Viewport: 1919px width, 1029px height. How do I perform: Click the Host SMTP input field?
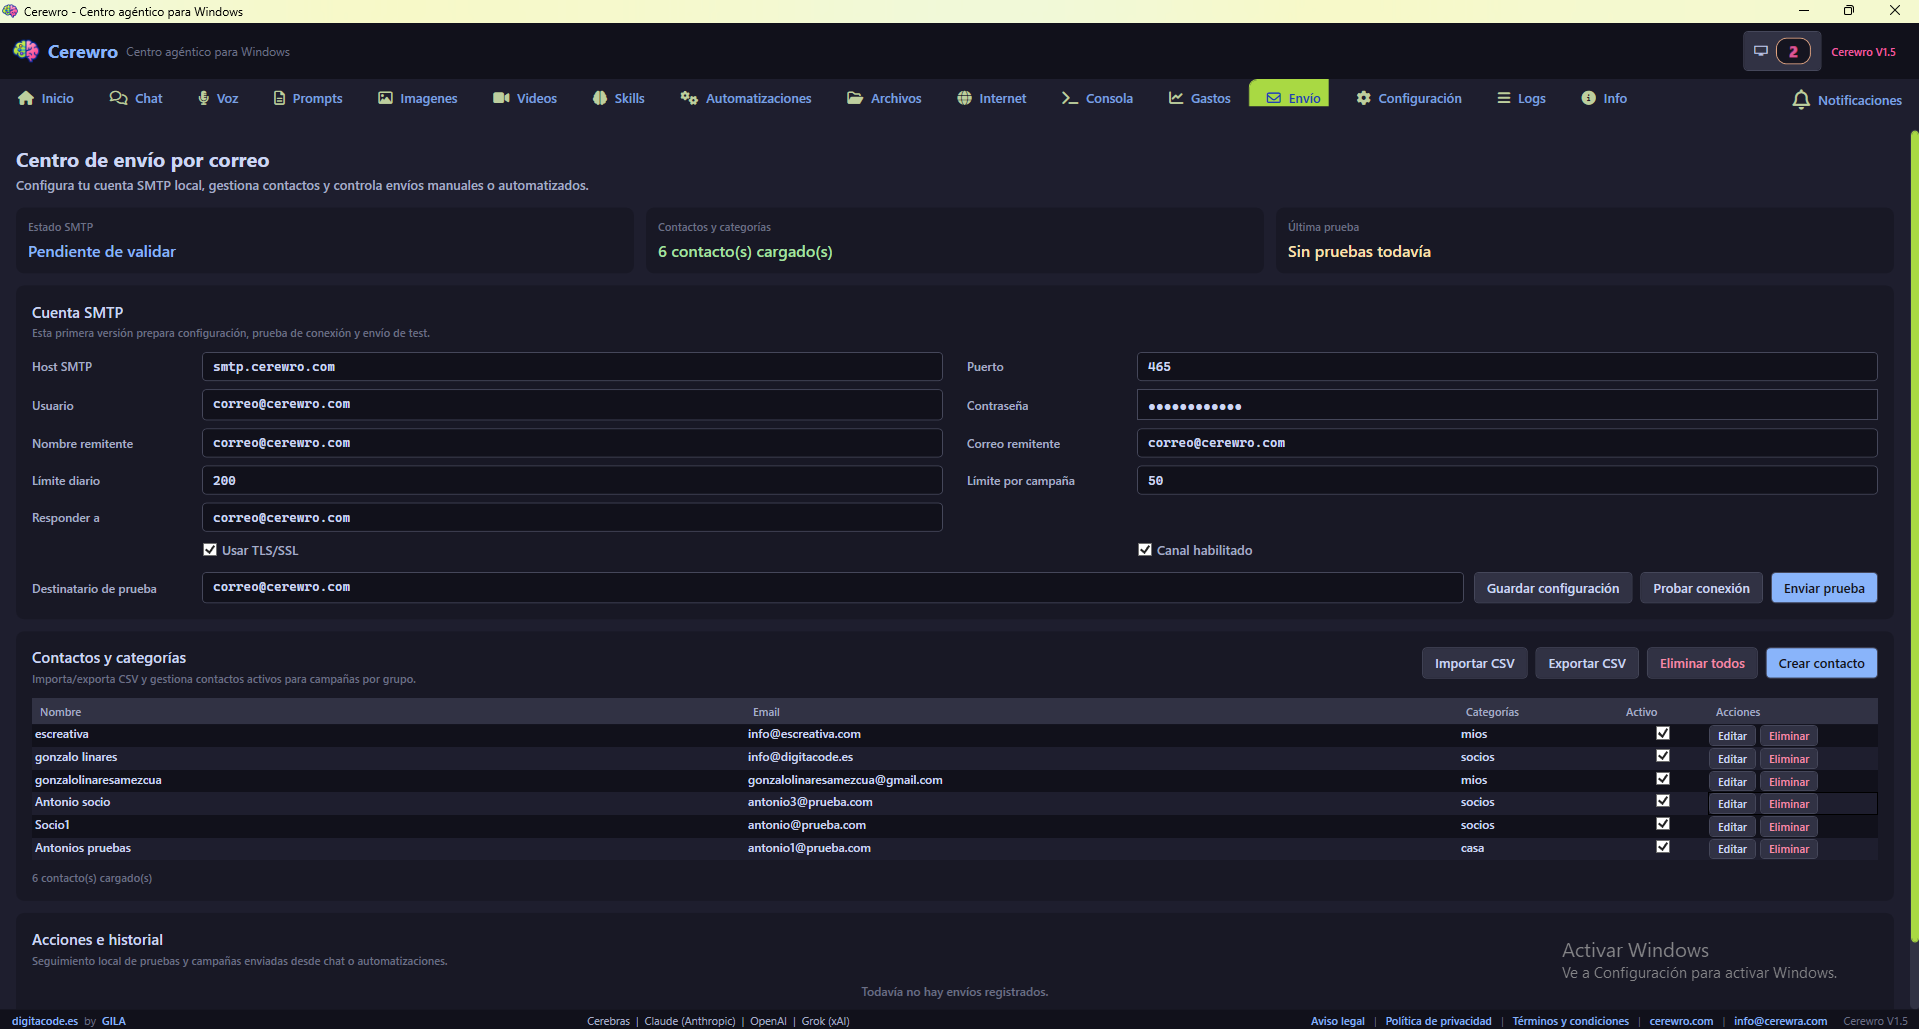click(572, 367)
